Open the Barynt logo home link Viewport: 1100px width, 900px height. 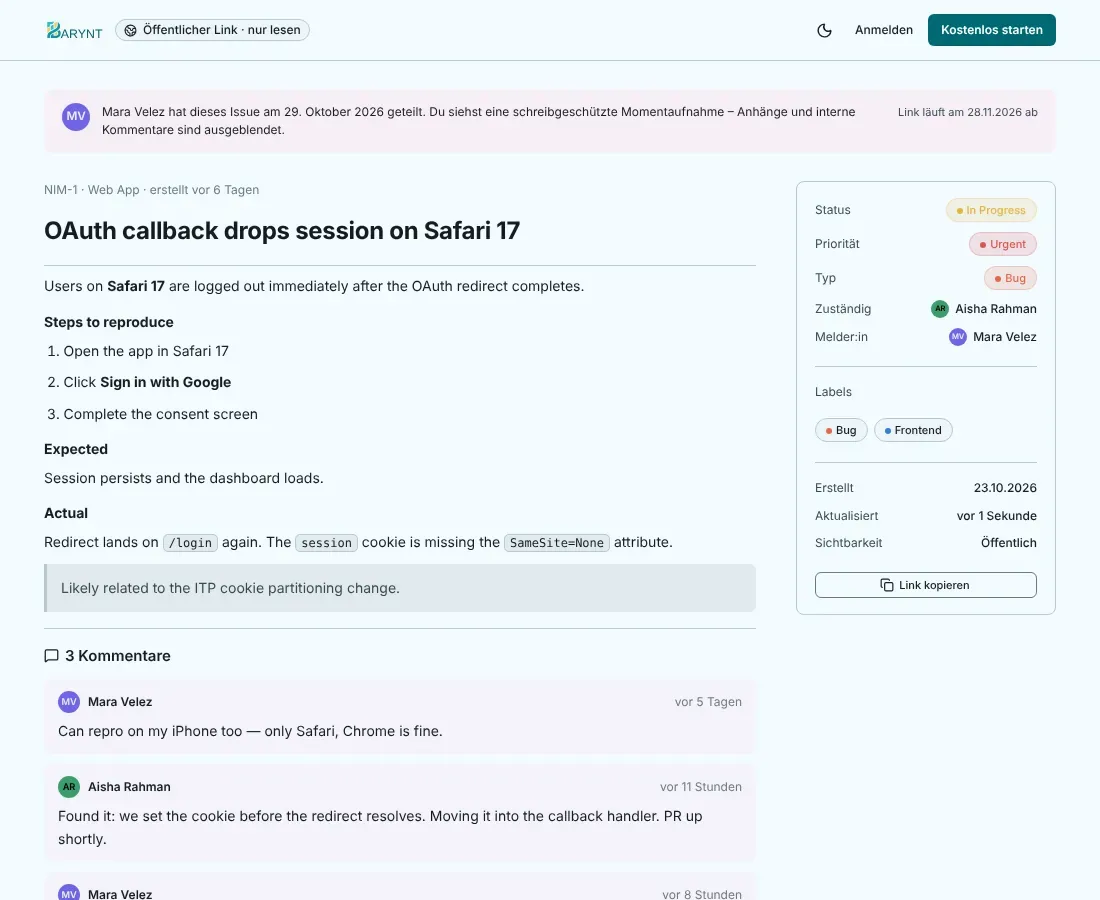coord(74,30)
